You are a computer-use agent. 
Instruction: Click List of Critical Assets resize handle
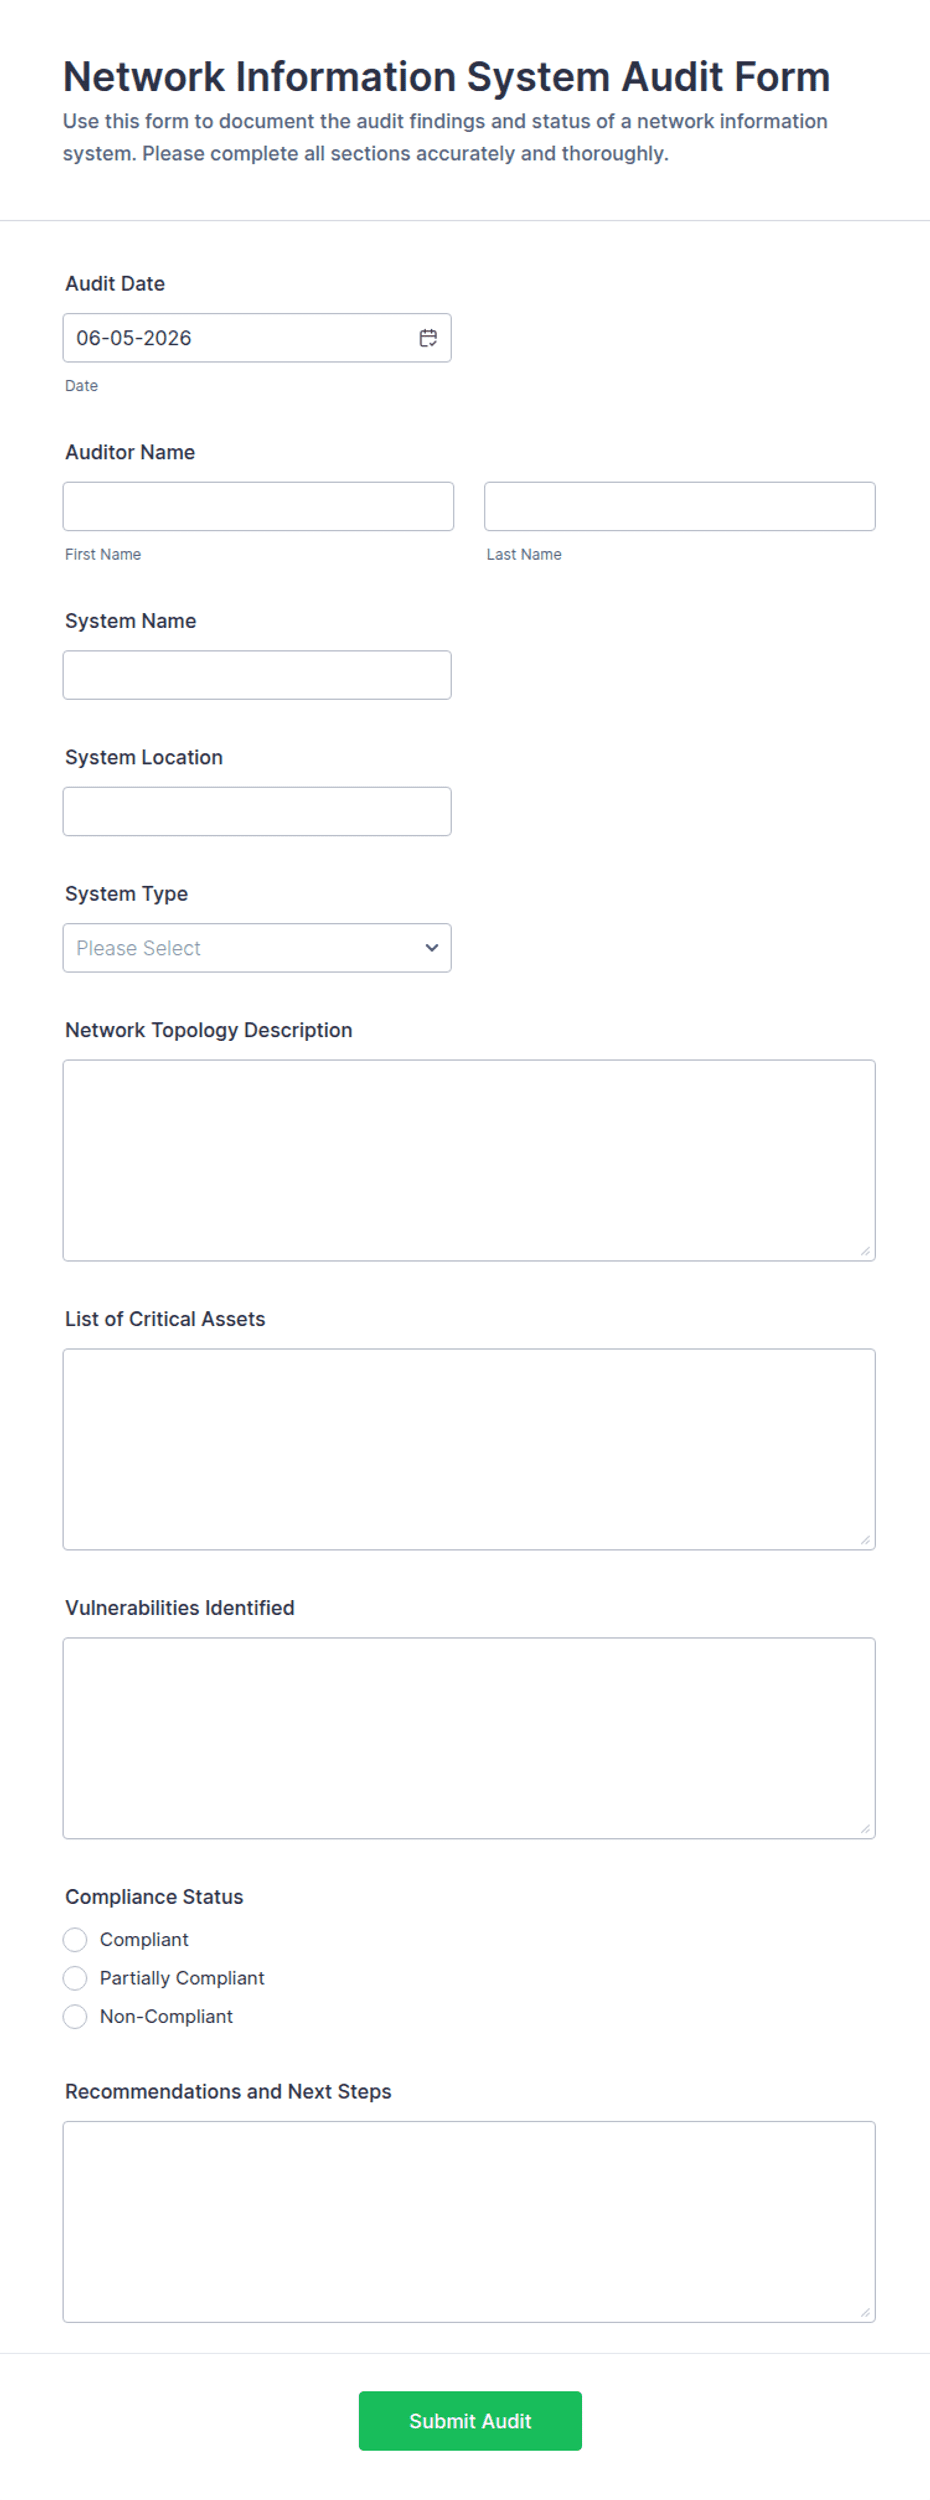coord(865,1540)
